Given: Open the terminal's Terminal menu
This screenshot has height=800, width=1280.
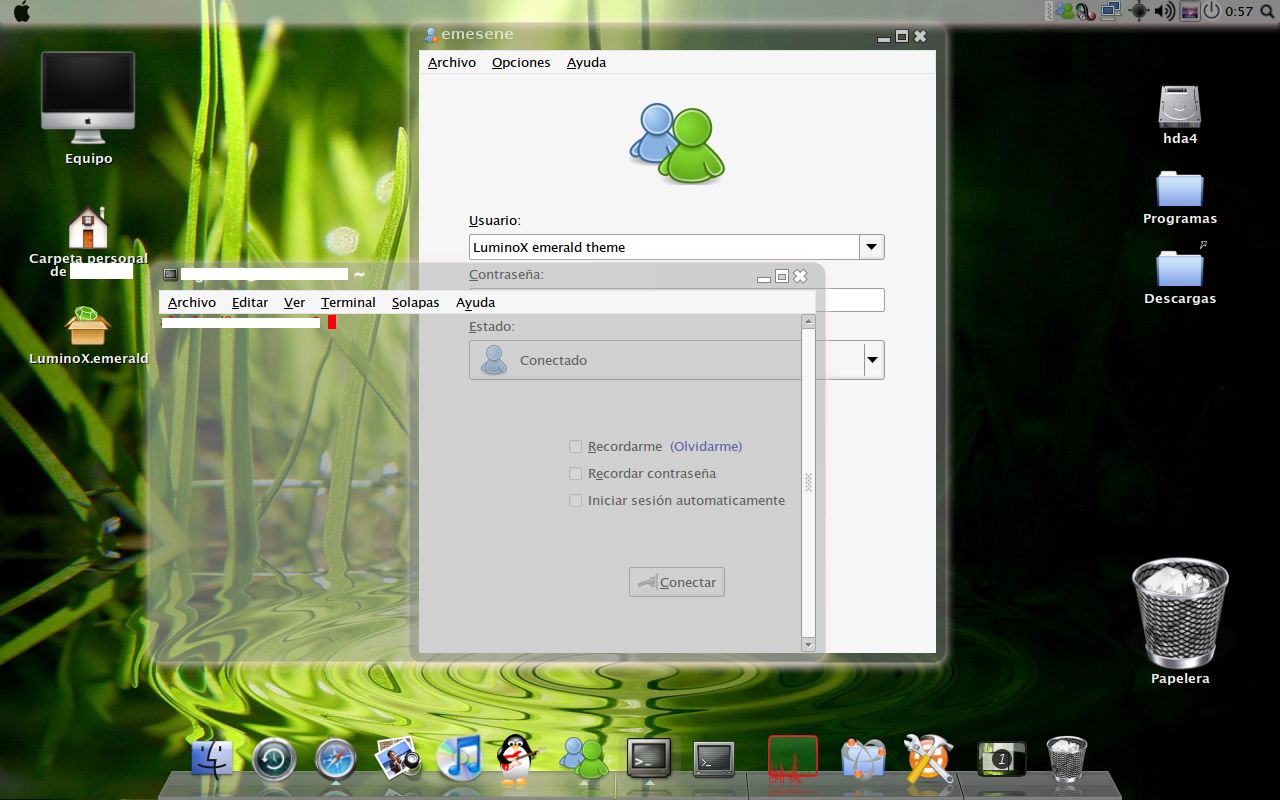Looking at the screenshot, I should coord(348,302).
